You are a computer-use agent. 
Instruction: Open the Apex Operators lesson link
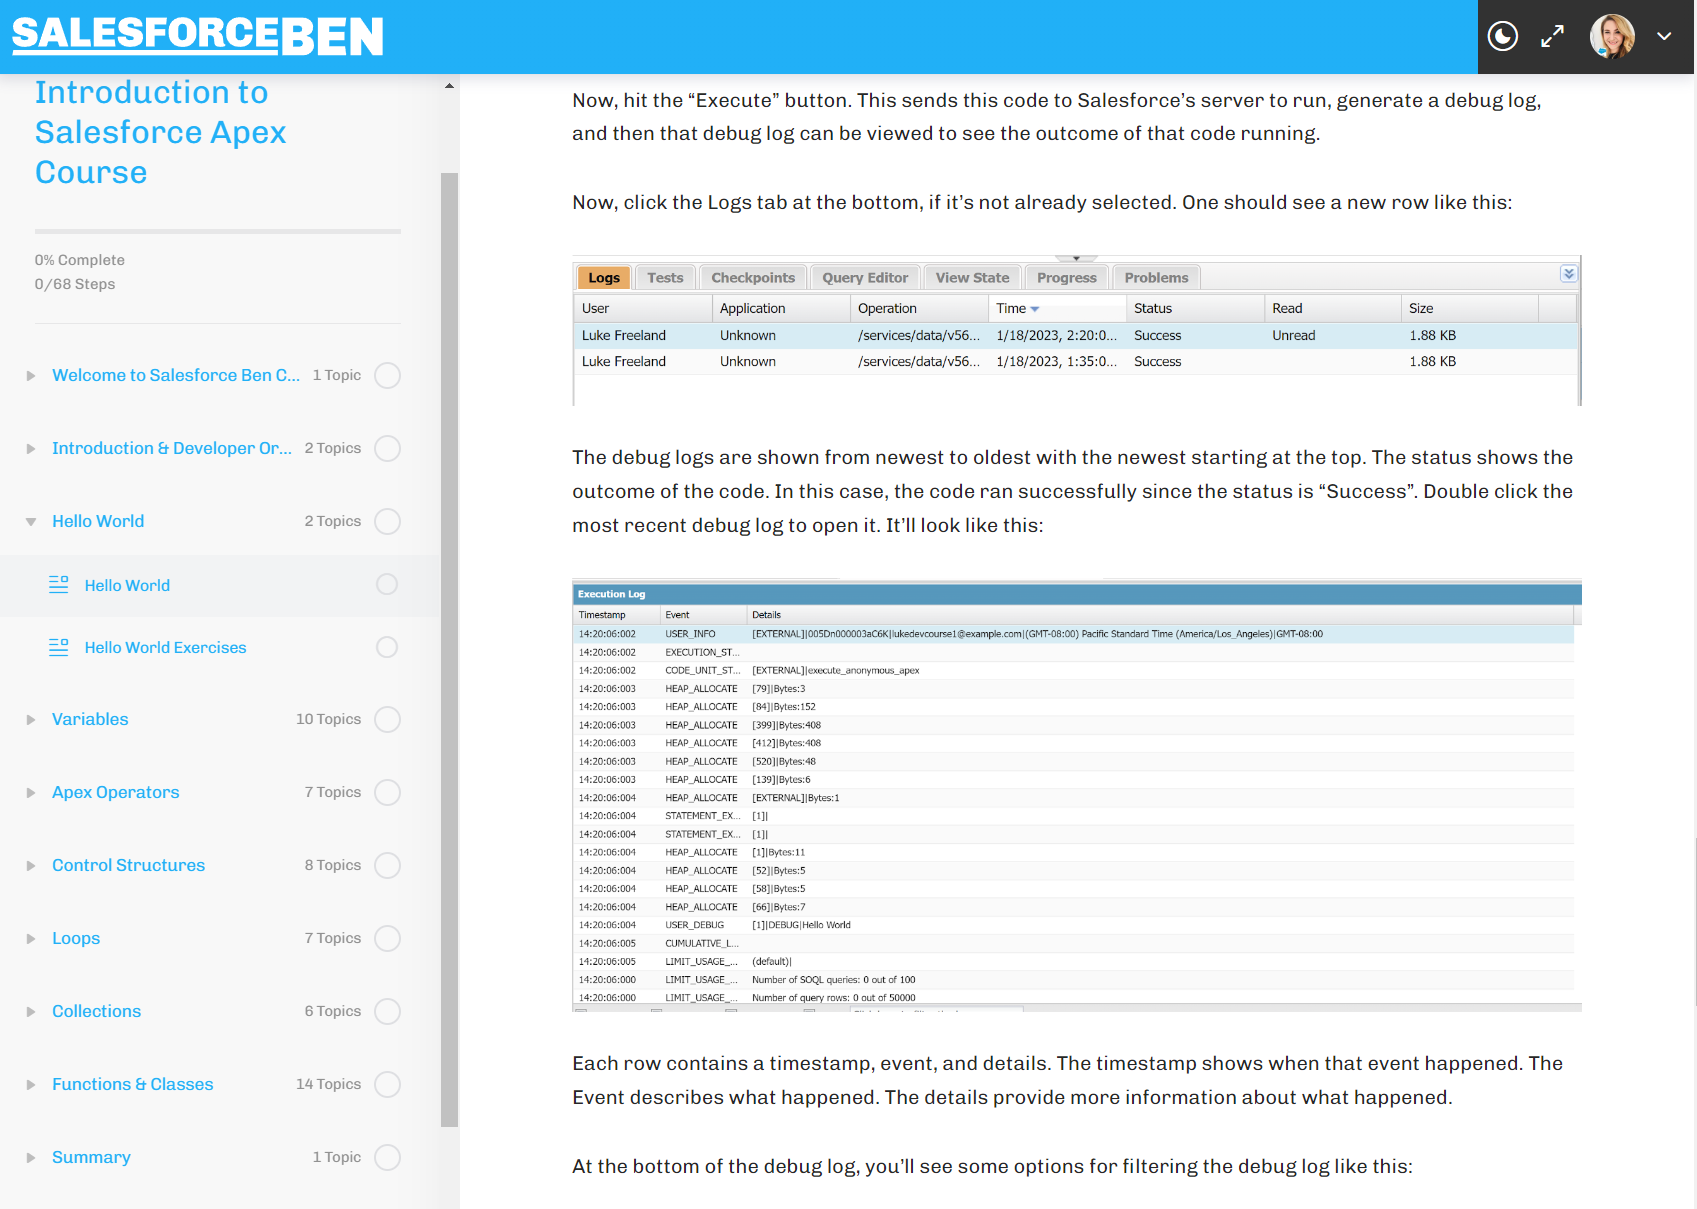coord(116,792)
